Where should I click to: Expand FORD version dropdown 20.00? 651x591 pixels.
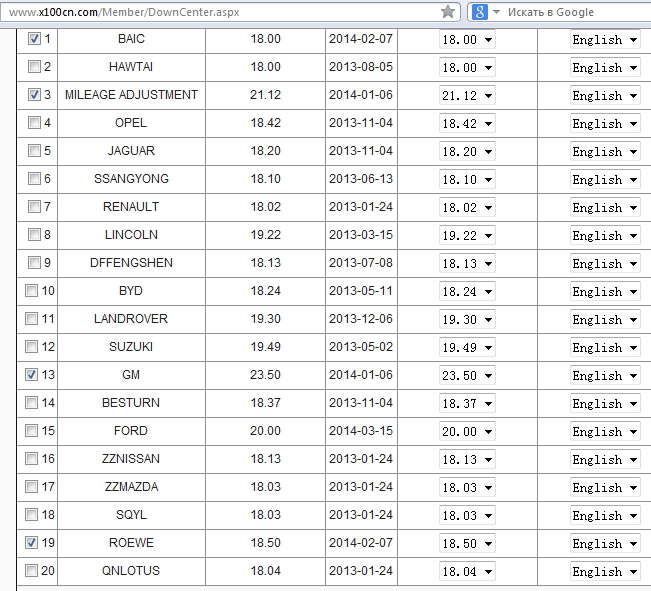click(x=467, y=432)
